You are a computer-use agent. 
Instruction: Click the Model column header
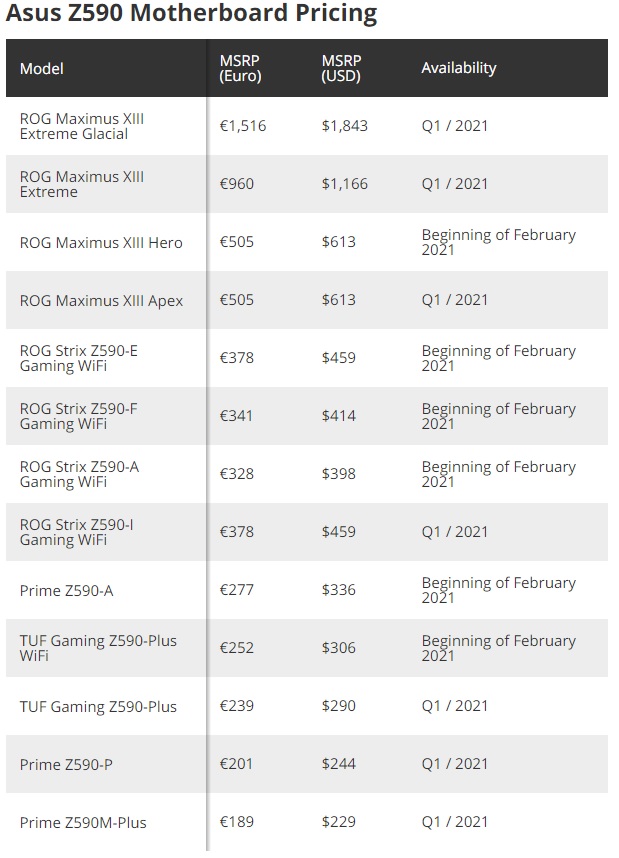[42, 68]
